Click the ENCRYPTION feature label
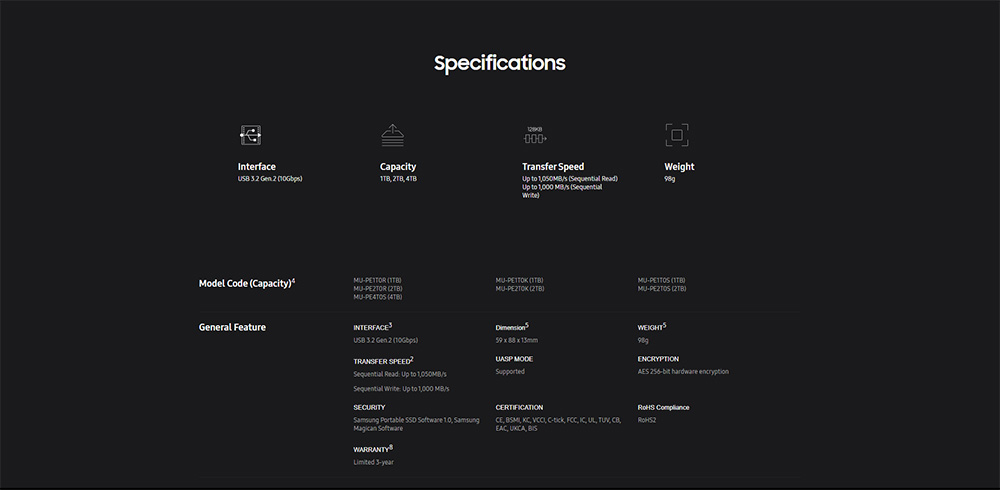1000x490 pixels. pos(658,359)
